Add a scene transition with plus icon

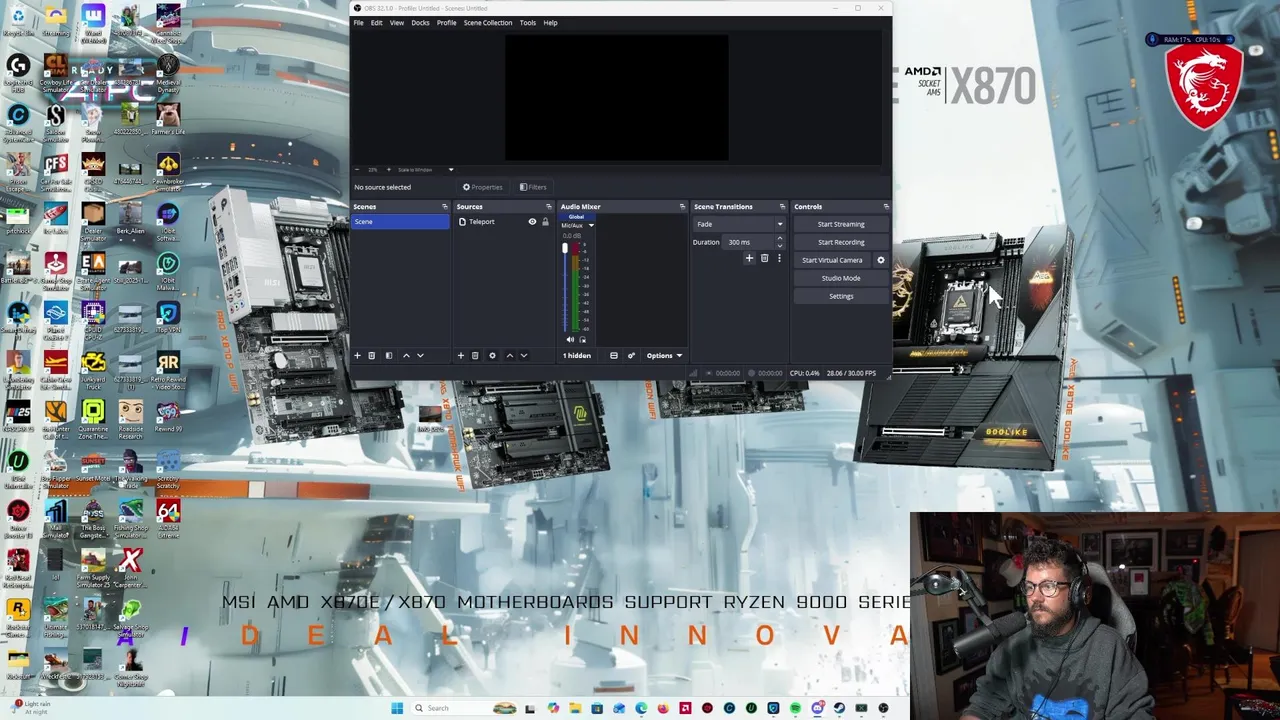coord(749,258)
